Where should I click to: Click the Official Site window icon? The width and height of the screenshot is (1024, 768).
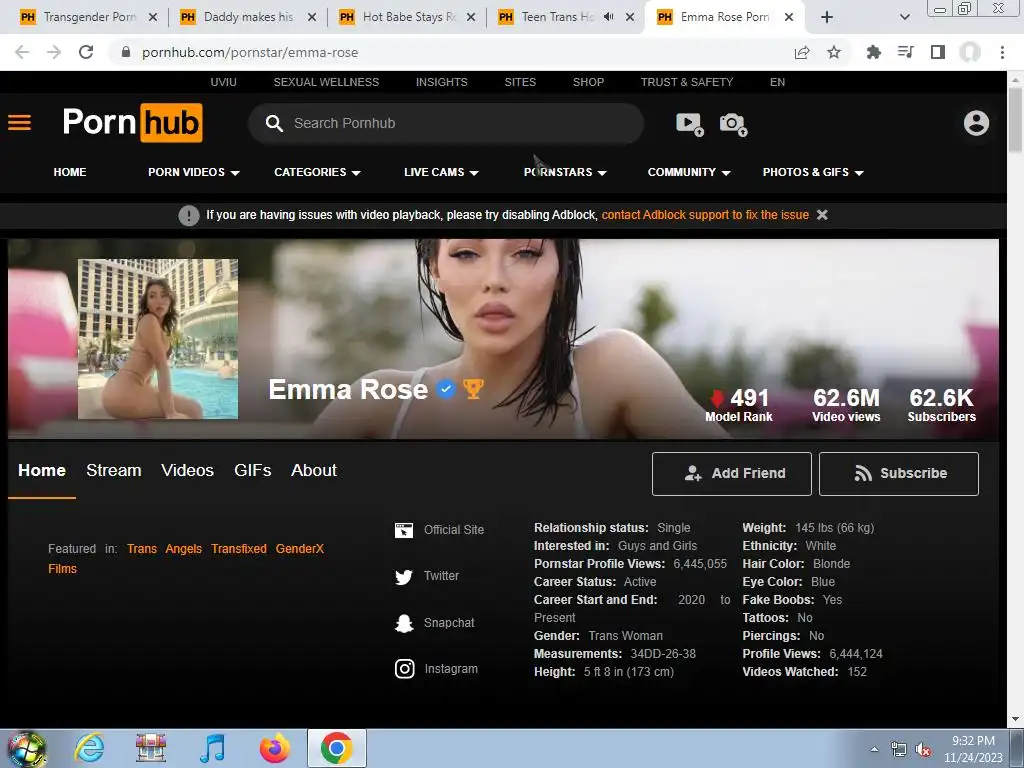(x=404, y=530)
